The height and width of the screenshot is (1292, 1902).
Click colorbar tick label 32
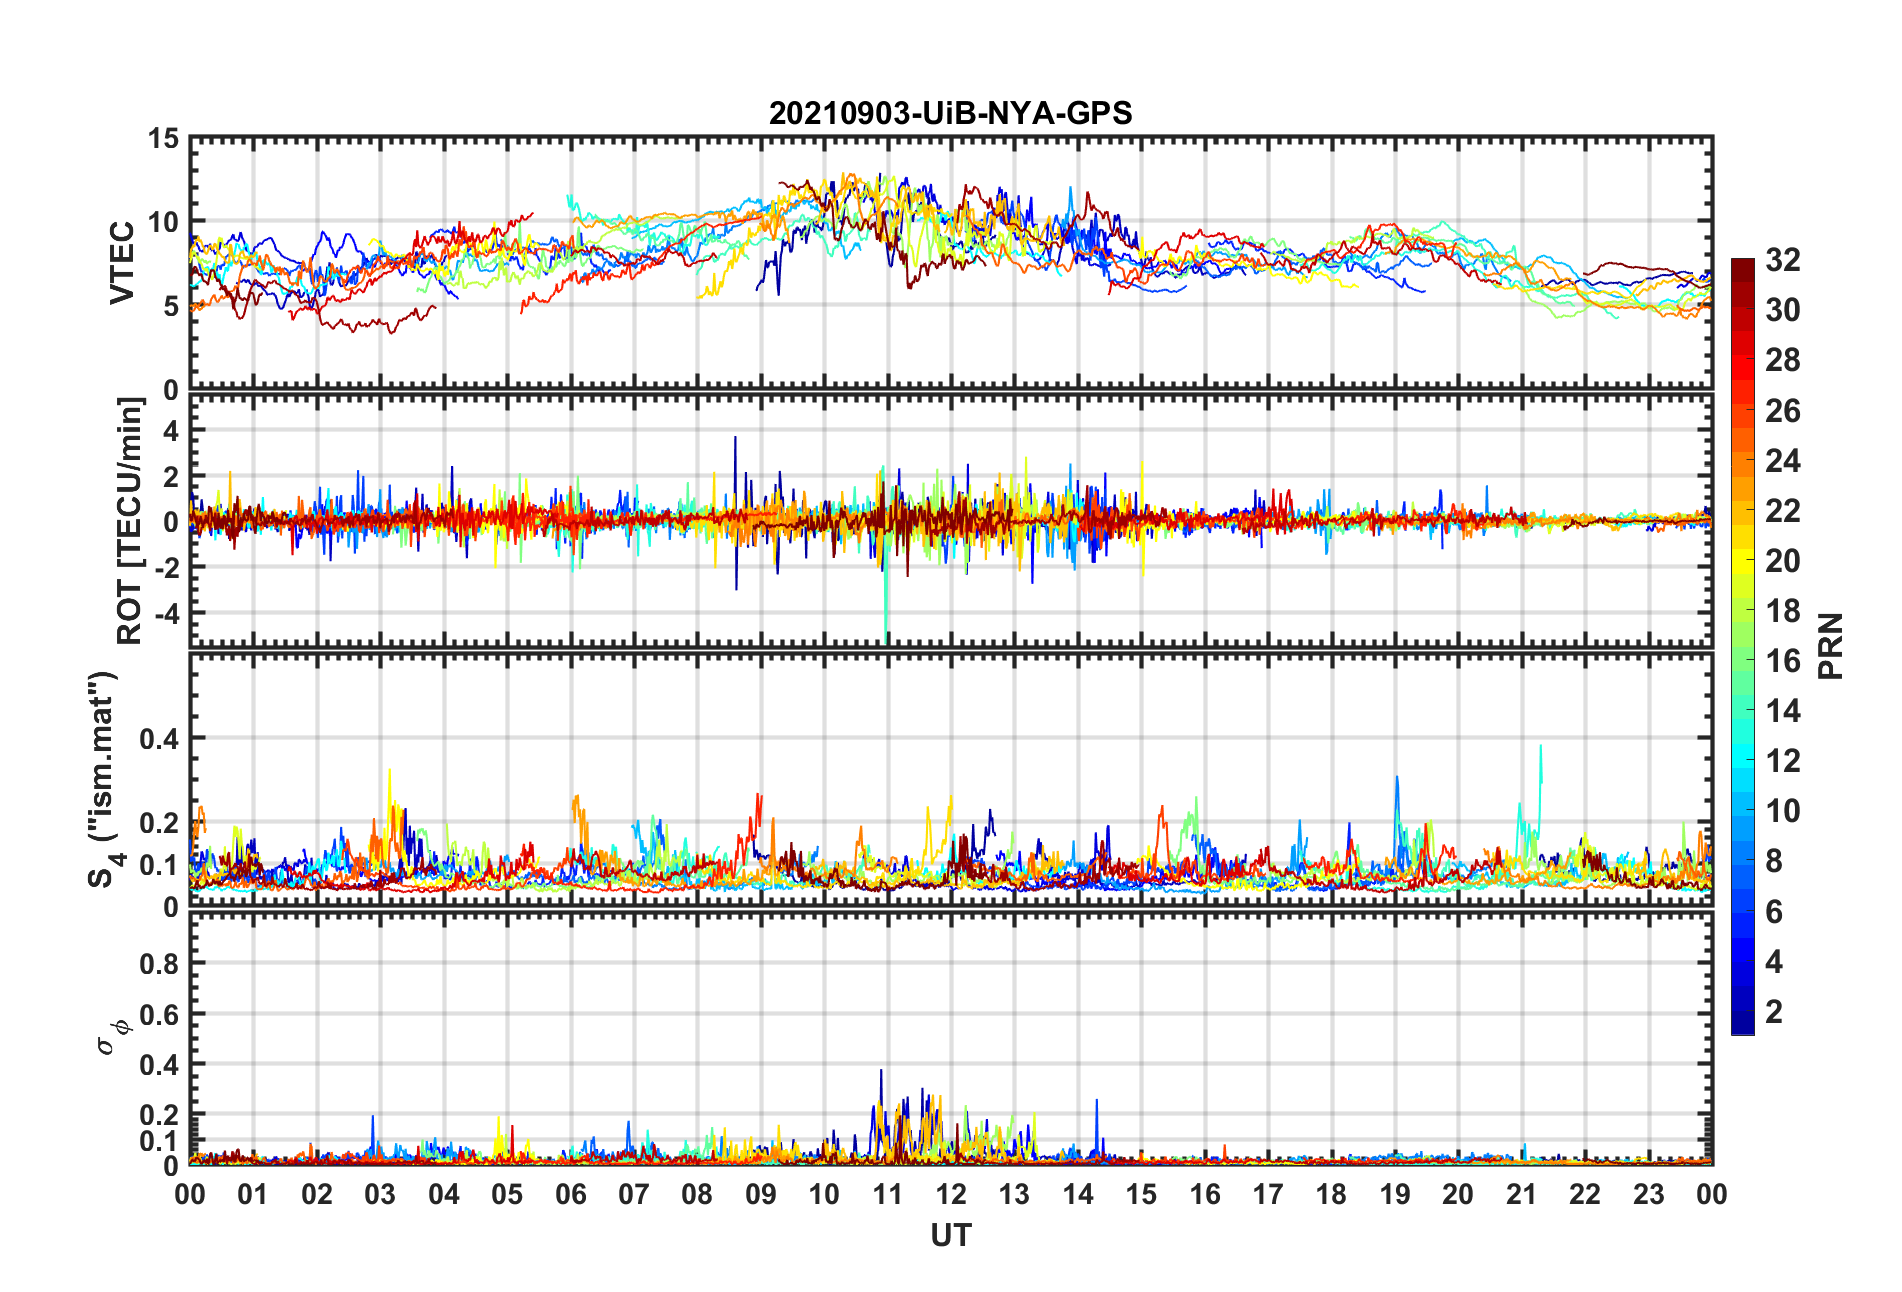point(1782,260)
